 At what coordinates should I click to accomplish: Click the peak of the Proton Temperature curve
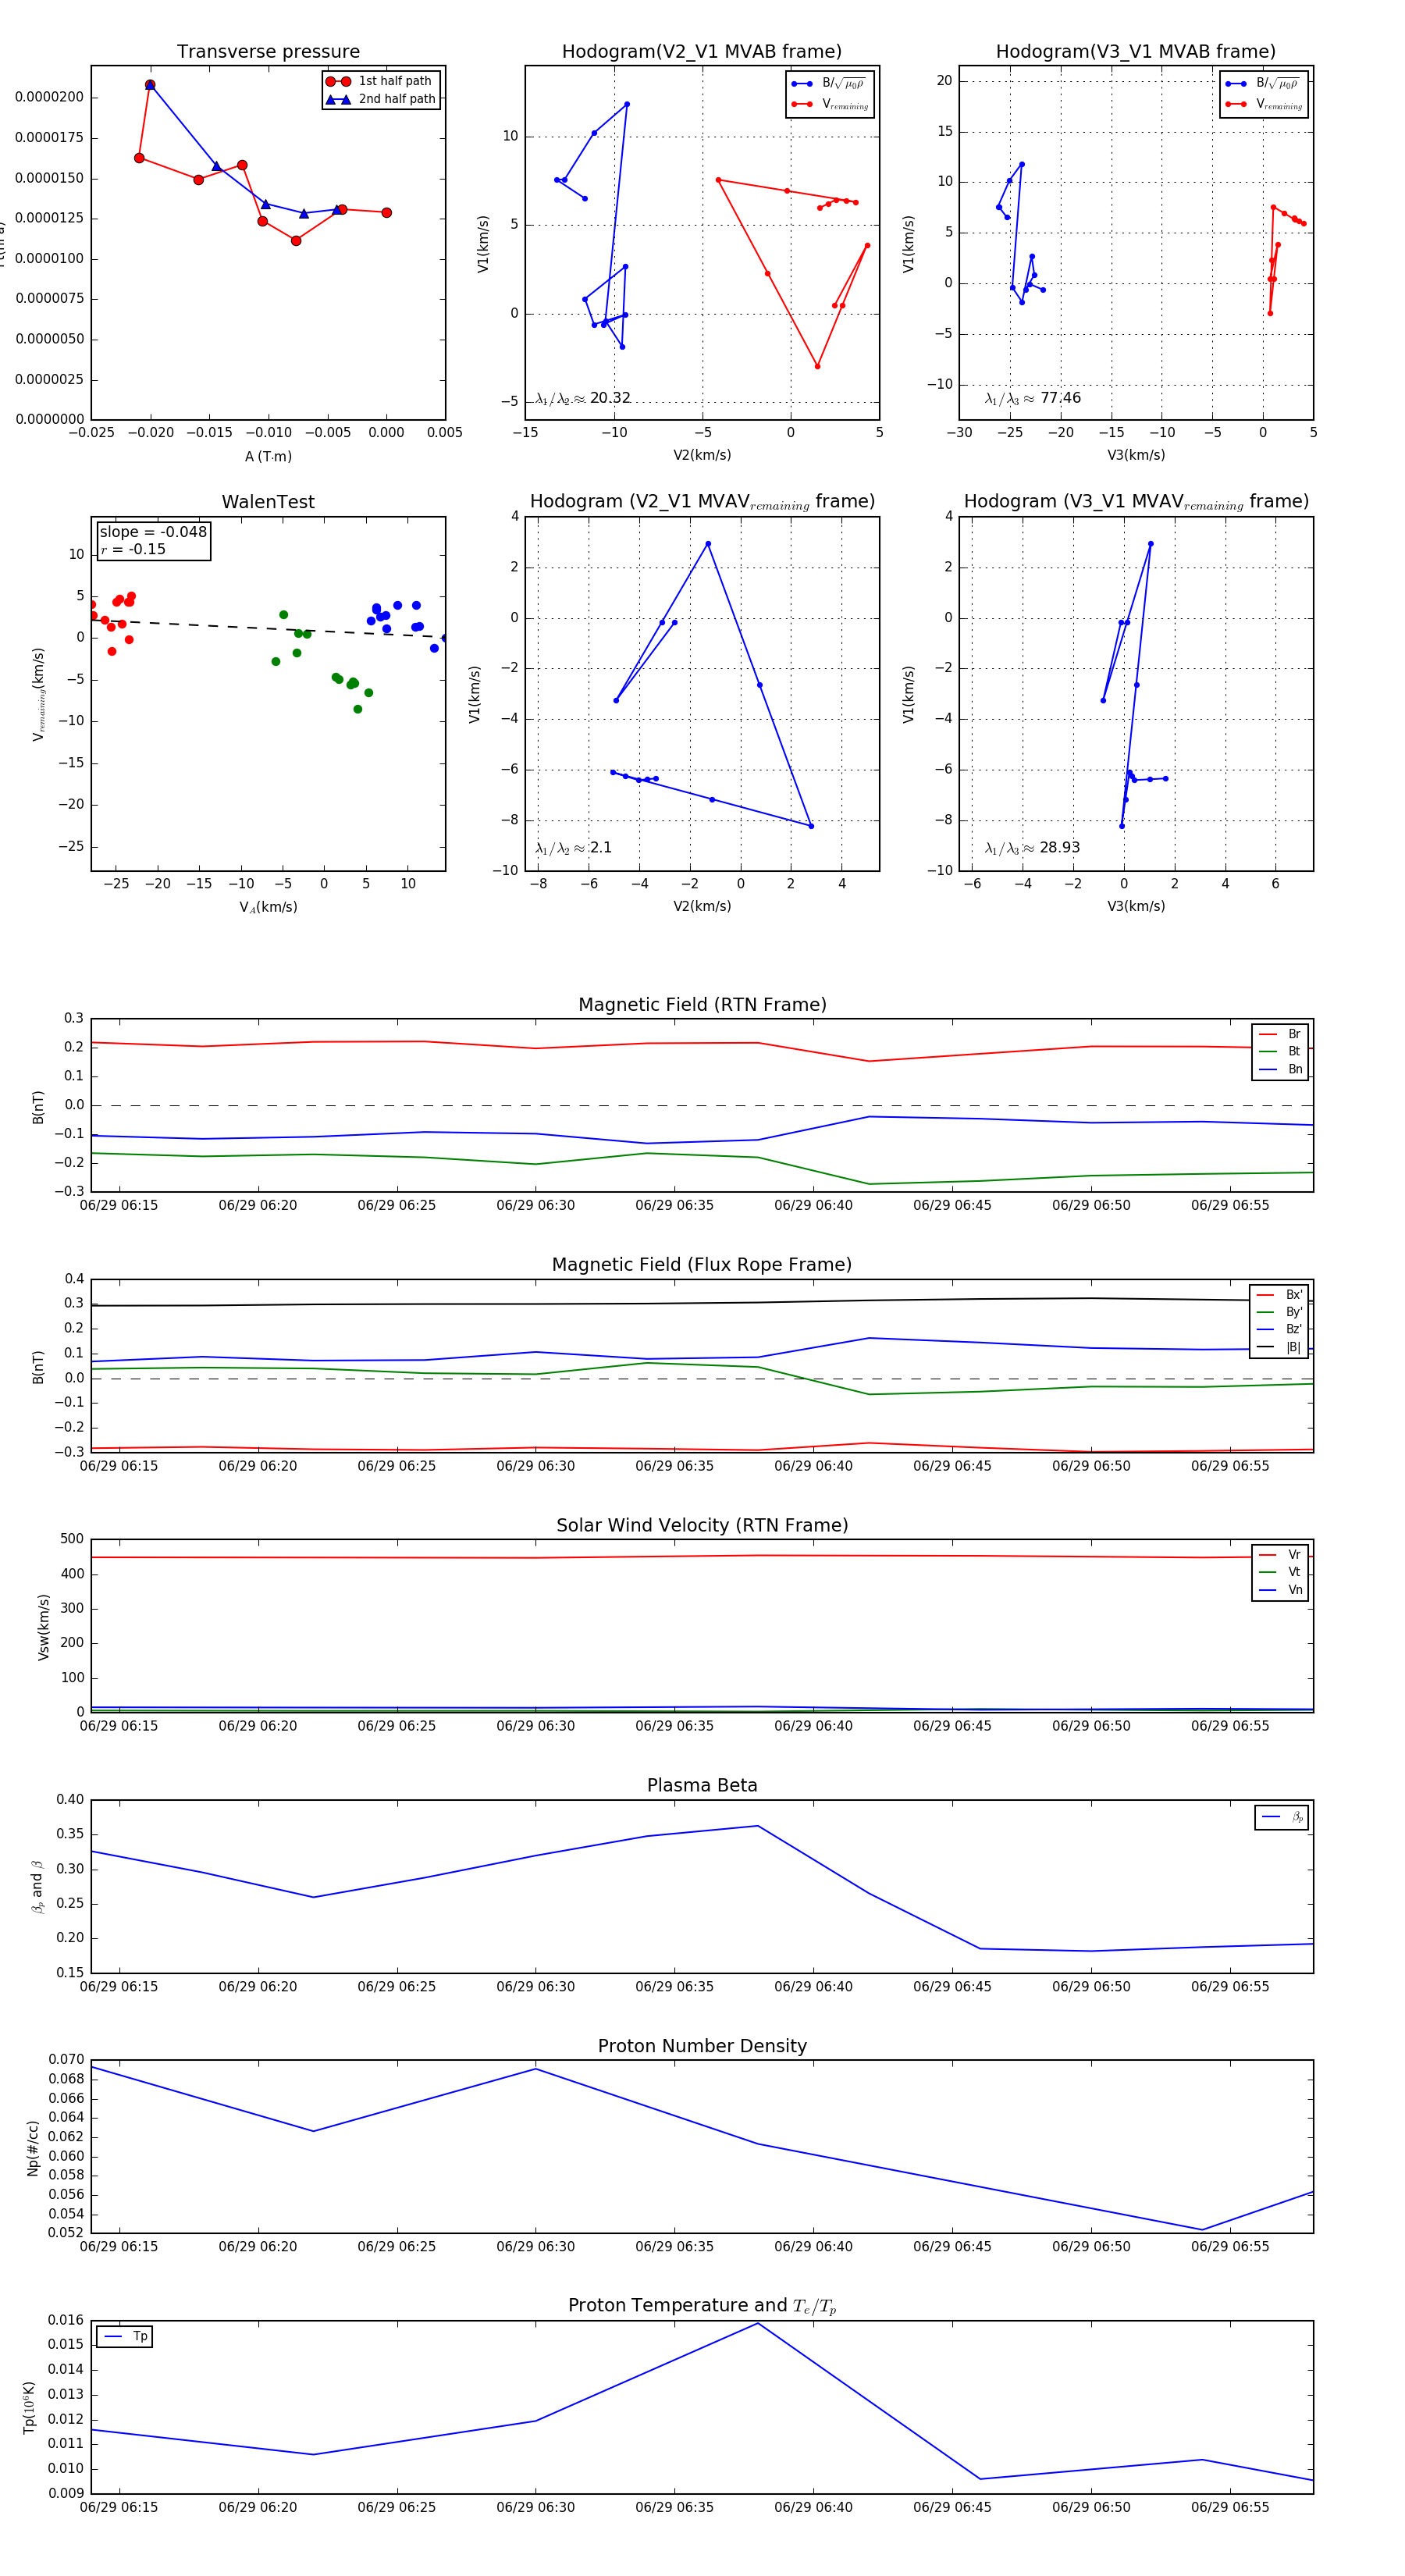click(x=758, y=2323)
